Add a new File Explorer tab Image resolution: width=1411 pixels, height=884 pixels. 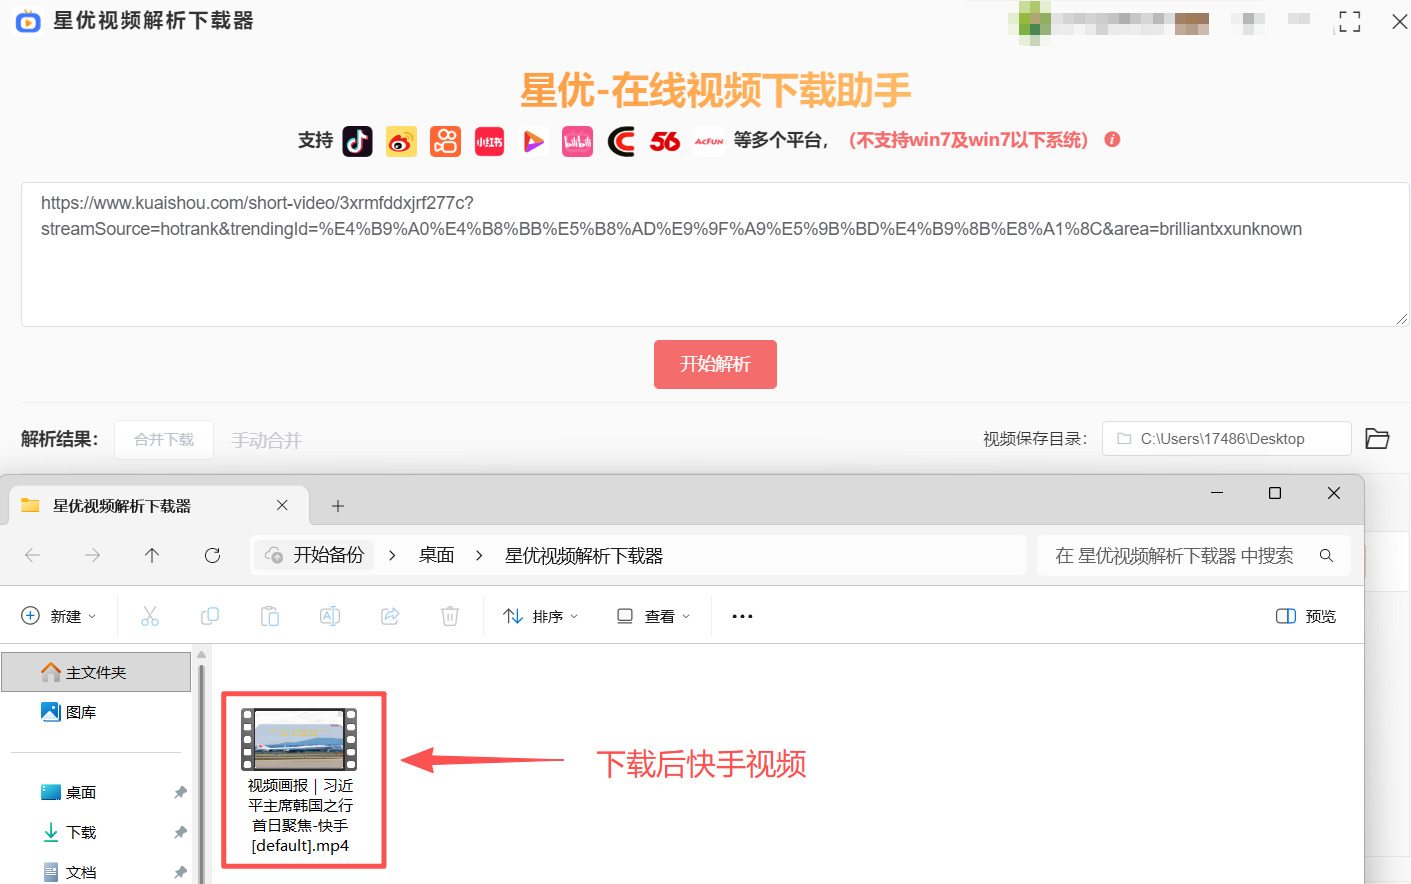[x=338, y=506]
